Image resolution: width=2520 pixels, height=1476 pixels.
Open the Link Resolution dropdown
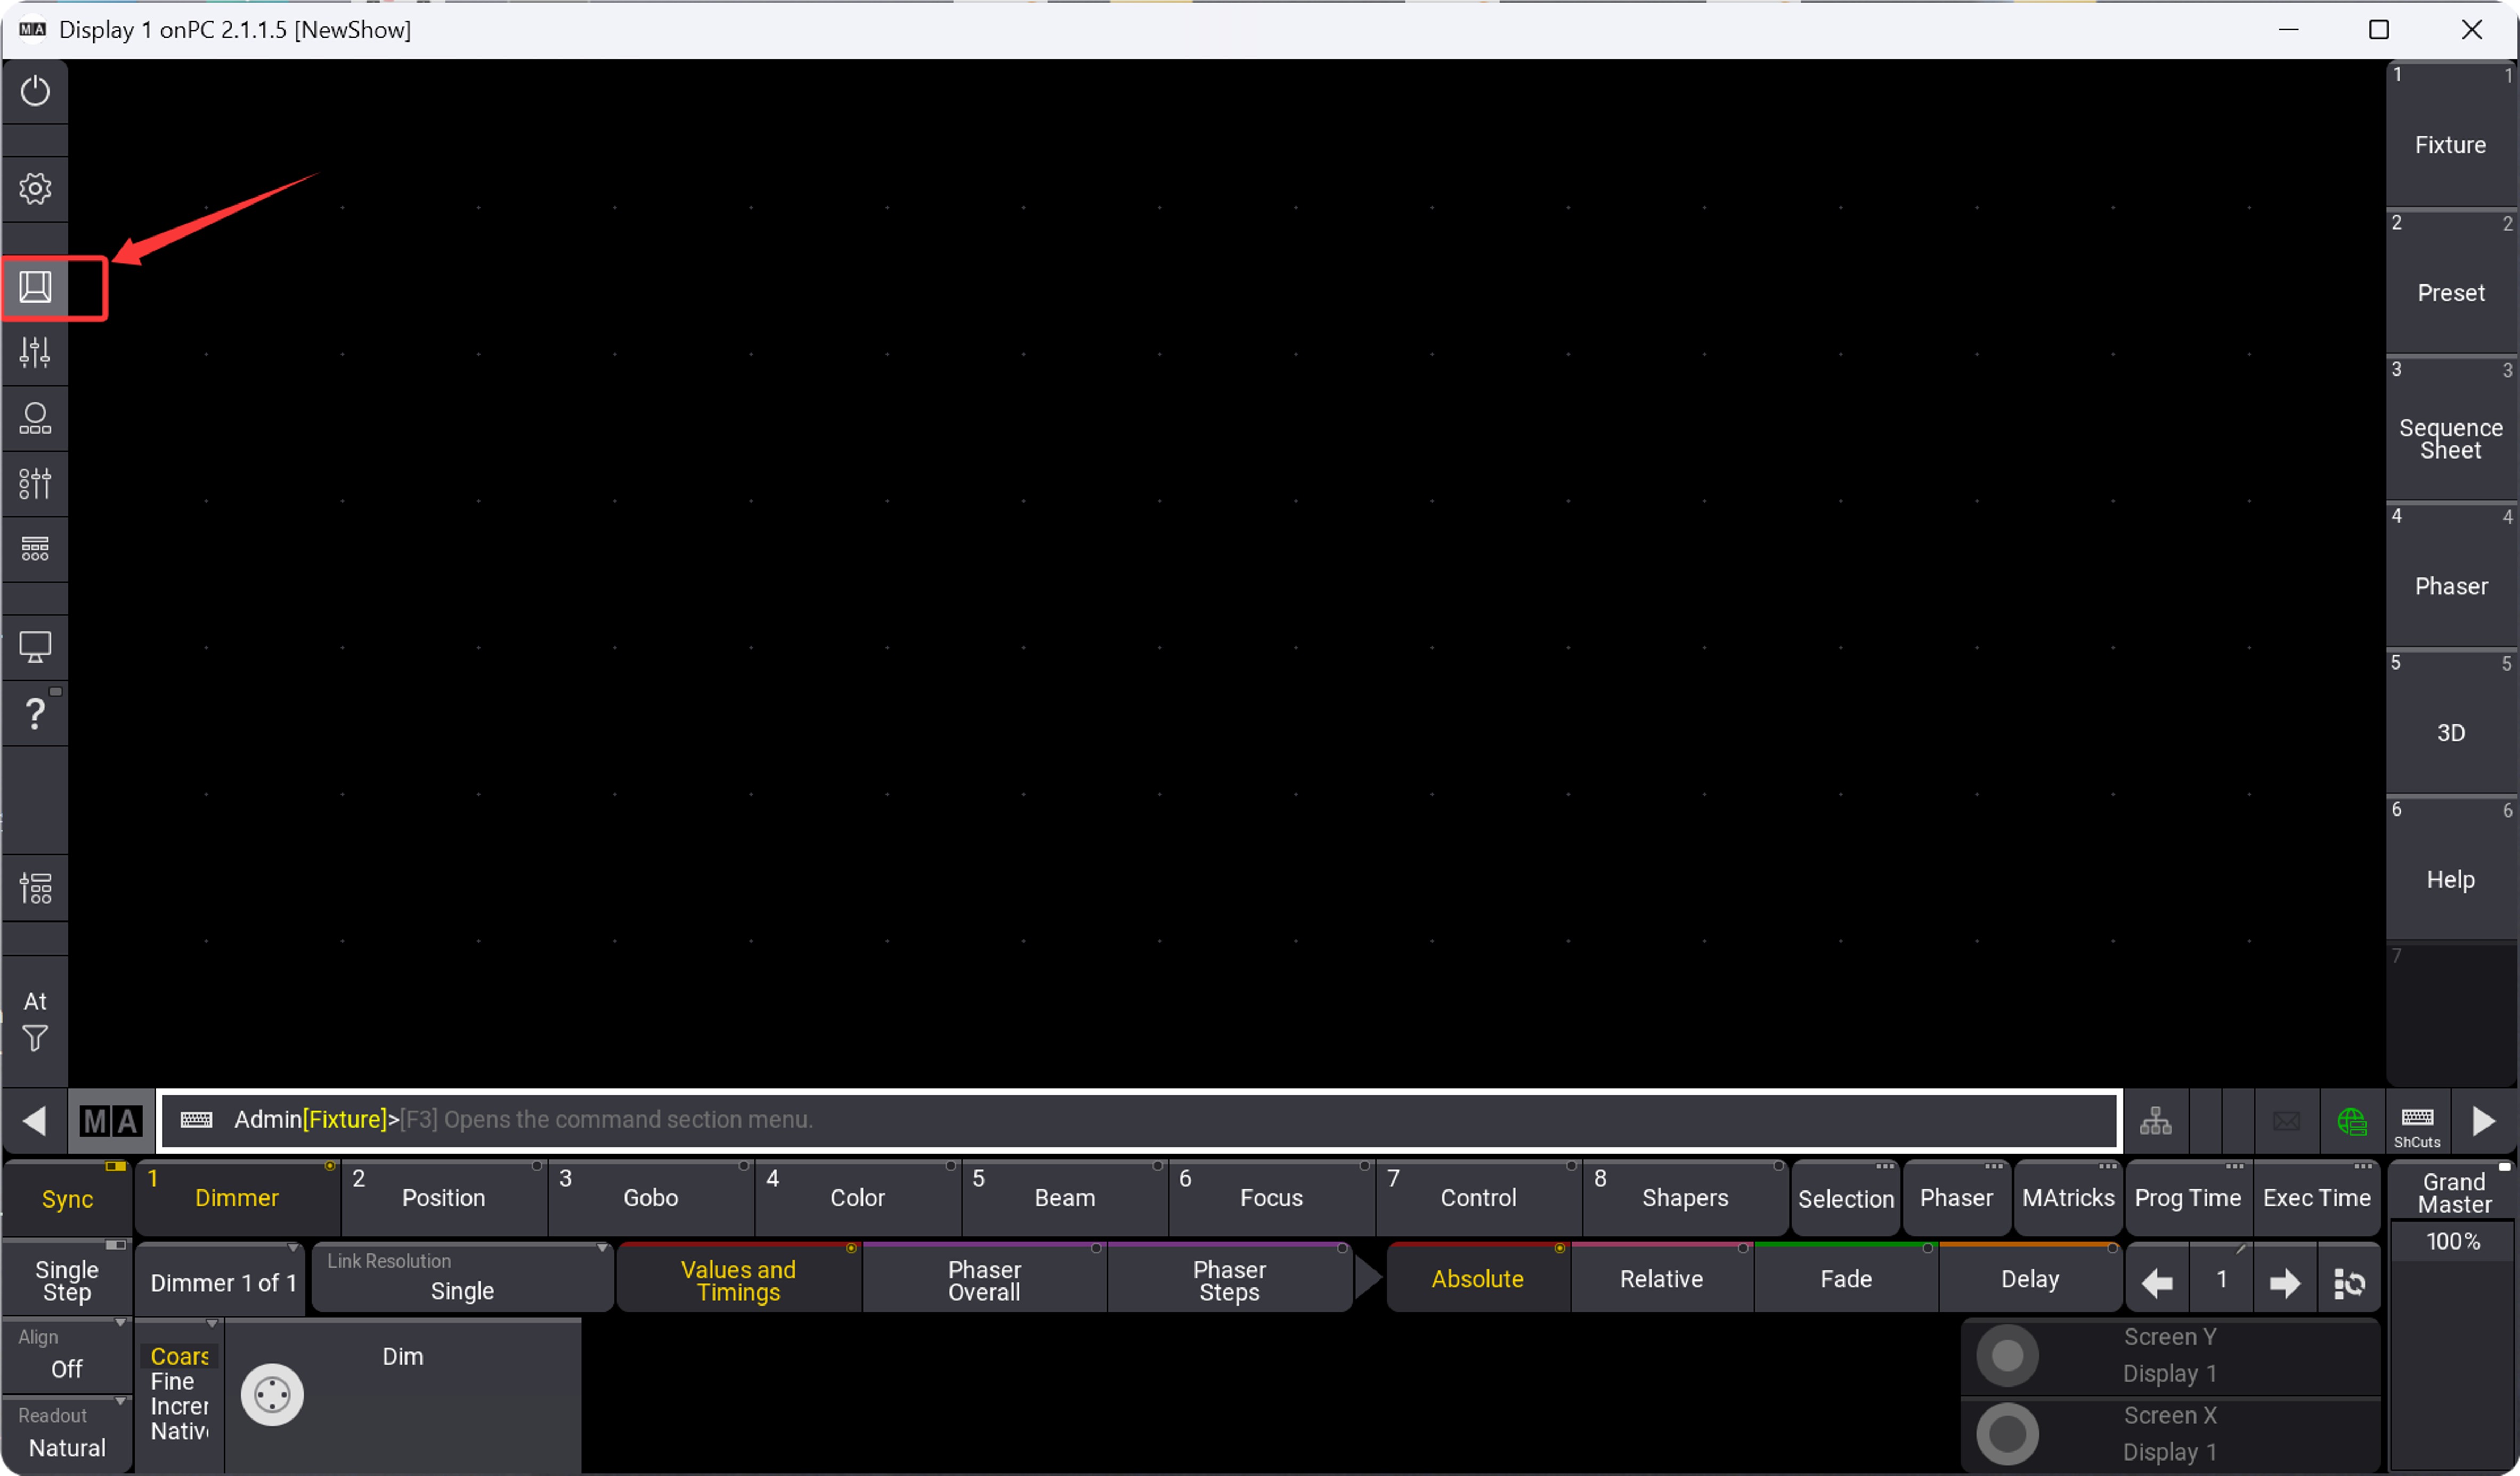pyautogui.click(x=462, y=1278)
